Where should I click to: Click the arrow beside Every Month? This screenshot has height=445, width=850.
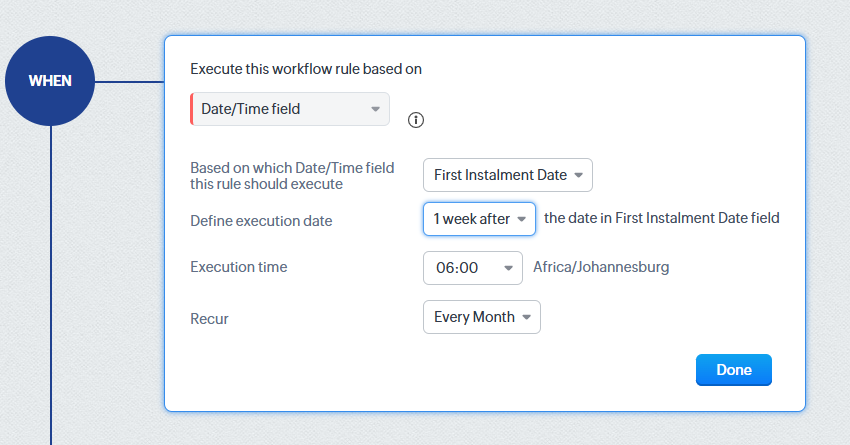[x=526, y=317]
